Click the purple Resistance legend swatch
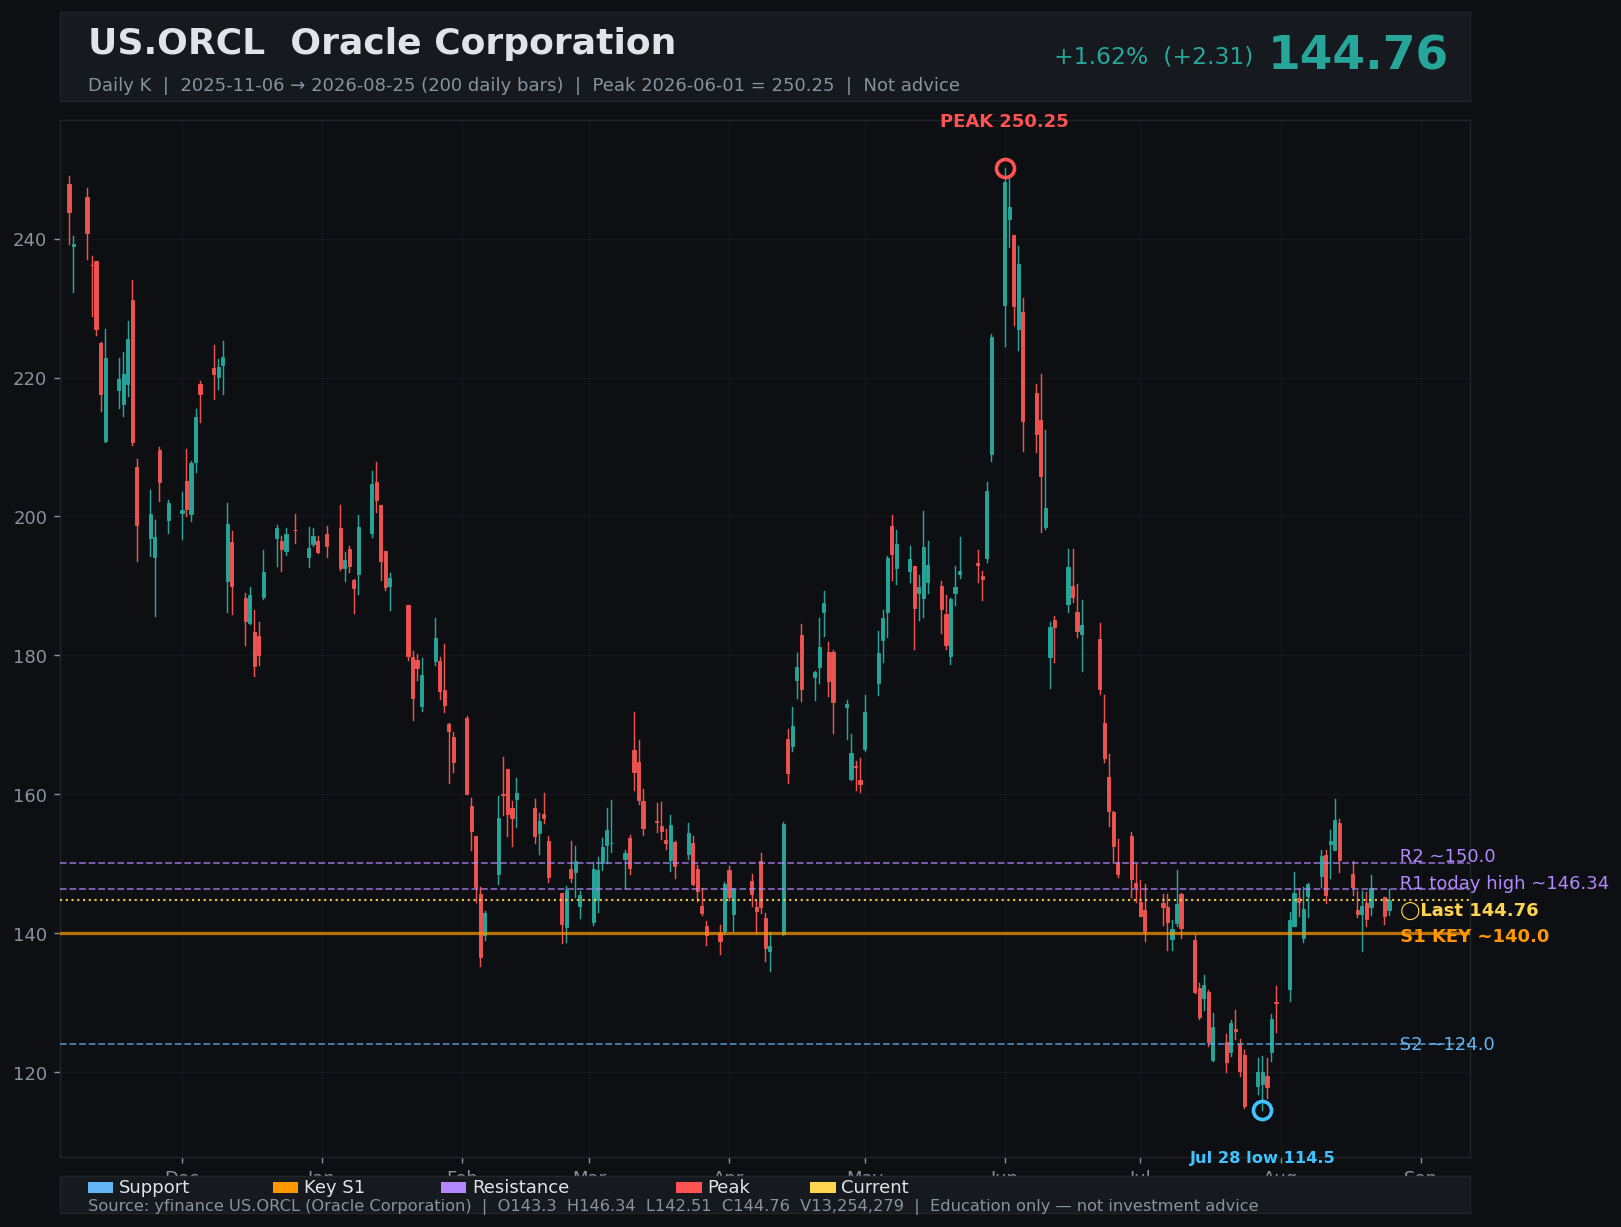 pos(453,1187)
